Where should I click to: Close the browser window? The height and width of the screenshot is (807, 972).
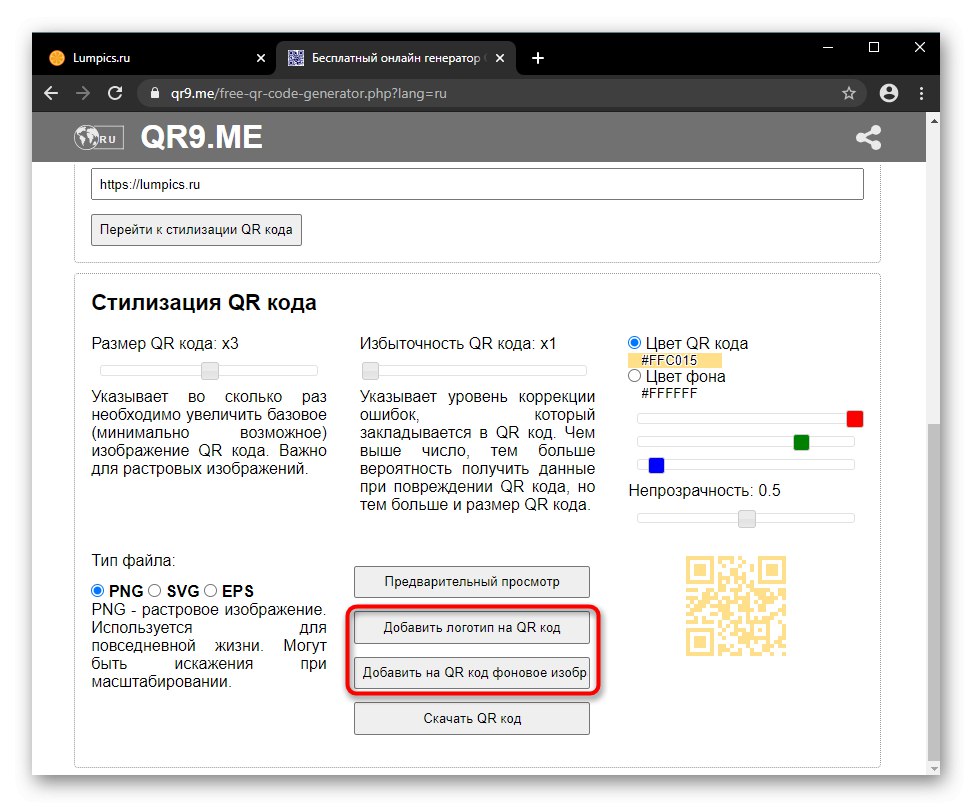[x=920, y=47]
